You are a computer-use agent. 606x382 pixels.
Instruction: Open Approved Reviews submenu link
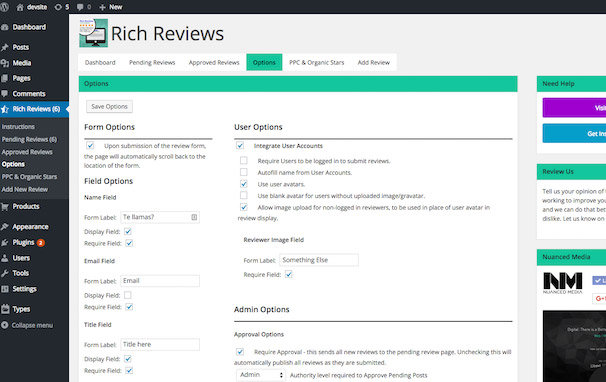coord(27,152)
